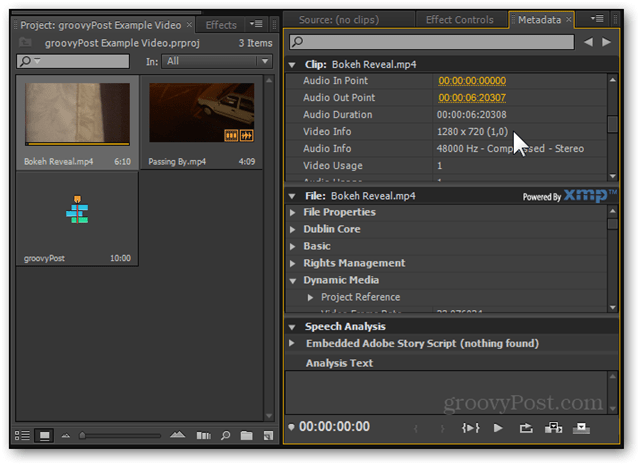Click the 00:00:00:00 timecode display
The height and width of the screenshot is (465, 640).
[334, 427]
